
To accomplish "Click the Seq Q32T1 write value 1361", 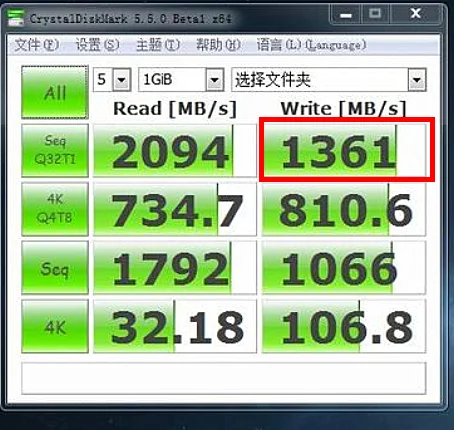I will click(344, 150).
